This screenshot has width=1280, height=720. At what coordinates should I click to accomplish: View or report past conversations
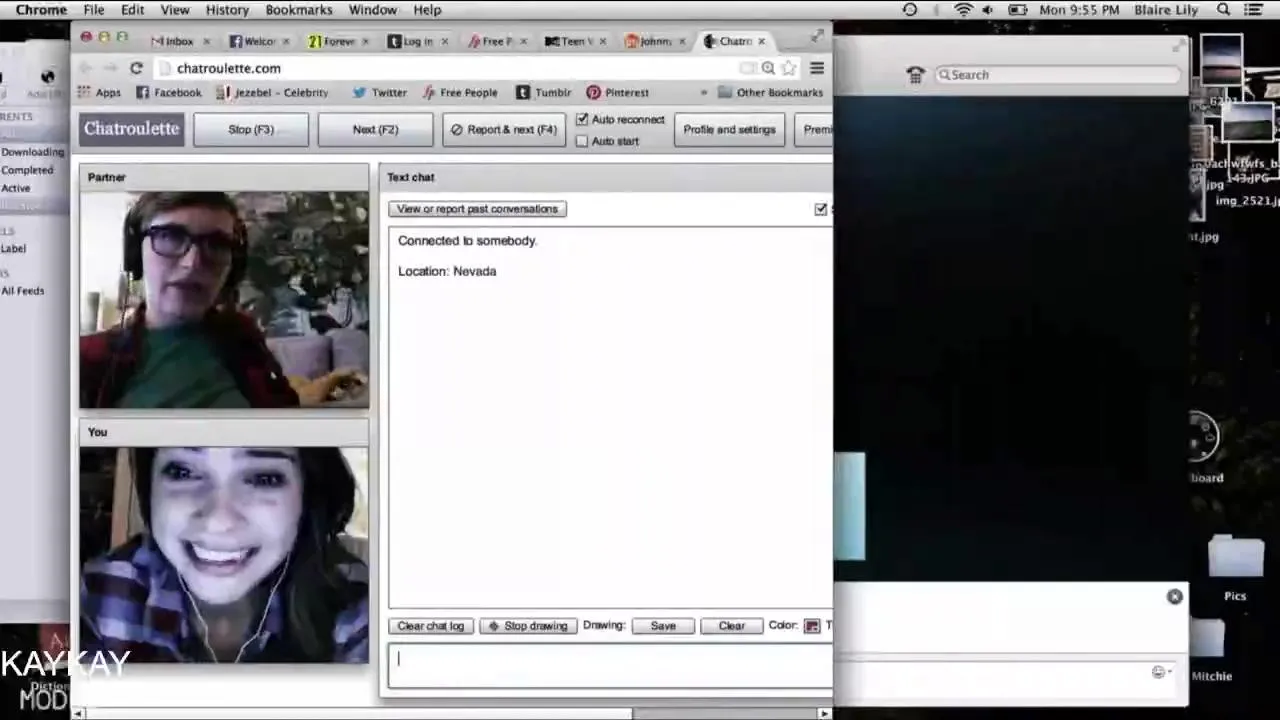click(x=477, y=209)
